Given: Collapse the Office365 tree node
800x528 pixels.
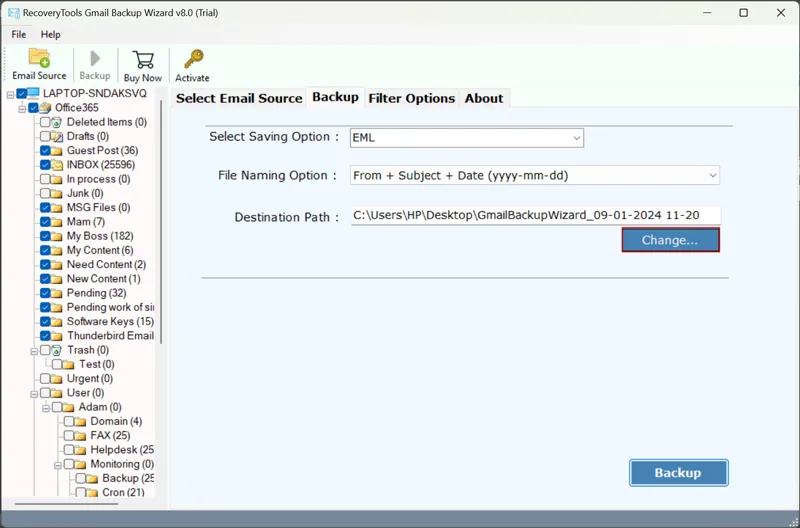Looking at the screenshot, I should (x=22, y=109).
